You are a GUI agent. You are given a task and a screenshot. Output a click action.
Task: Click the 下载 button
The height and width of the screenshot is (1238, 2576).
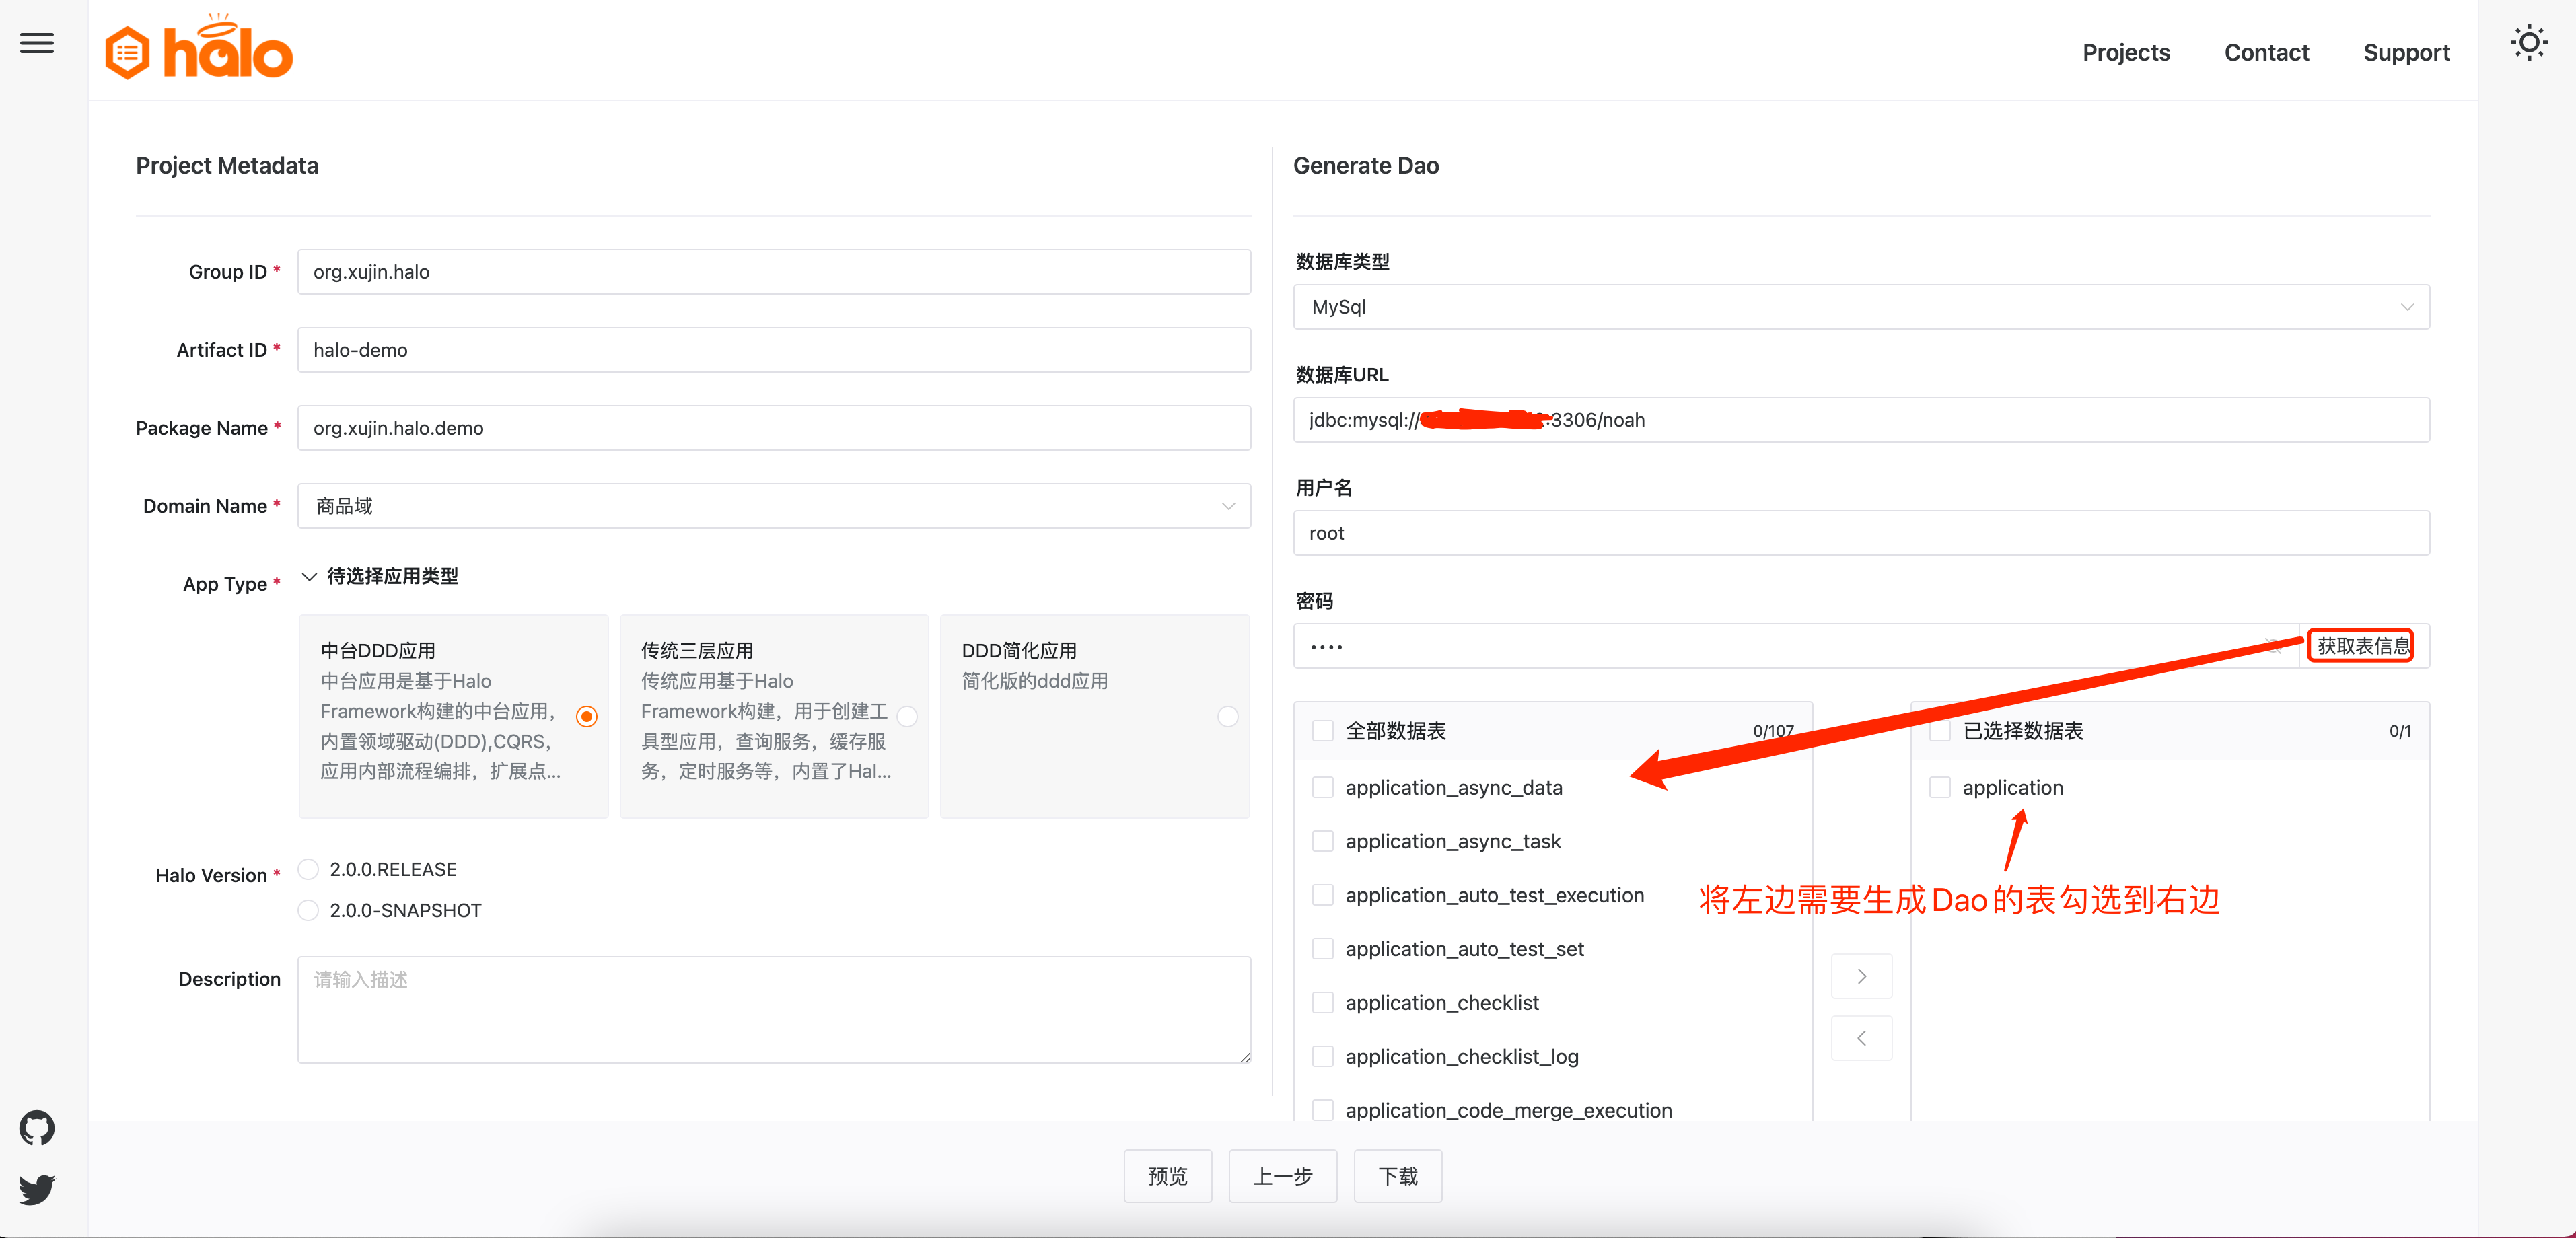click(x=1397, y=1176)
